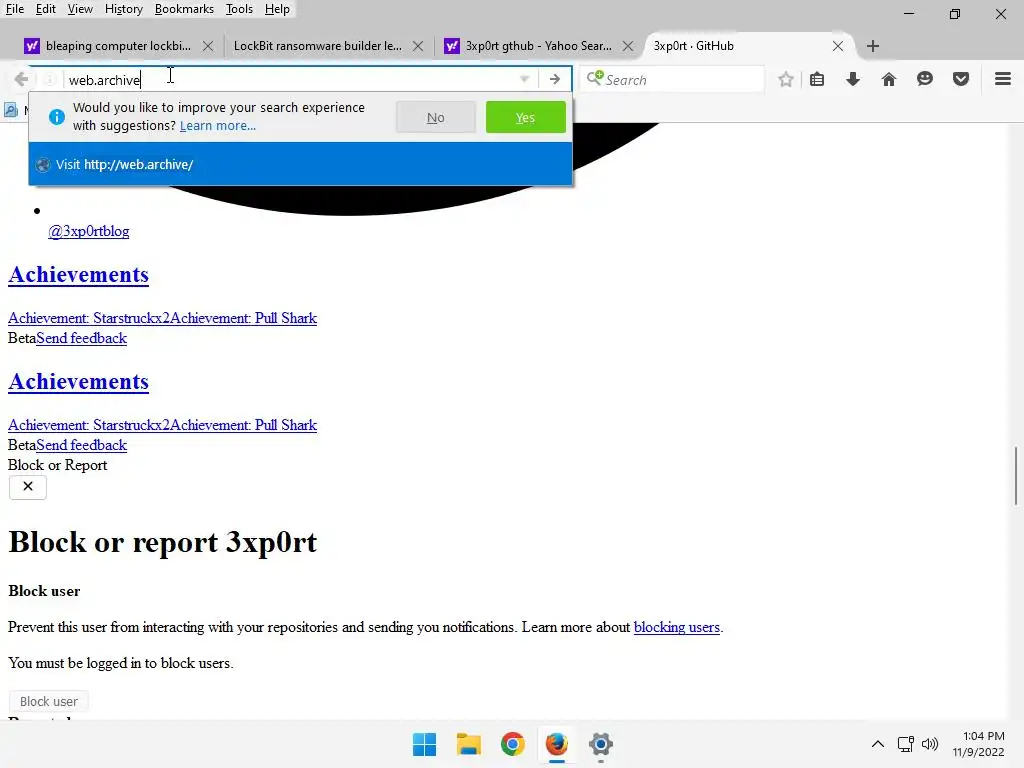Accept search suggestions with Yes

click(x=526, y=118)
